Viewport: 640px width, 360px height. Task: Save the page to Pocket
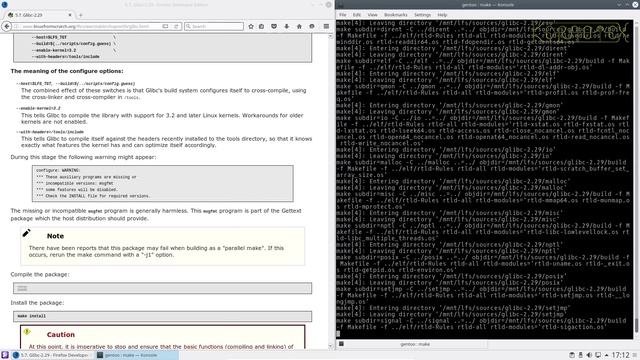(274, 26)
